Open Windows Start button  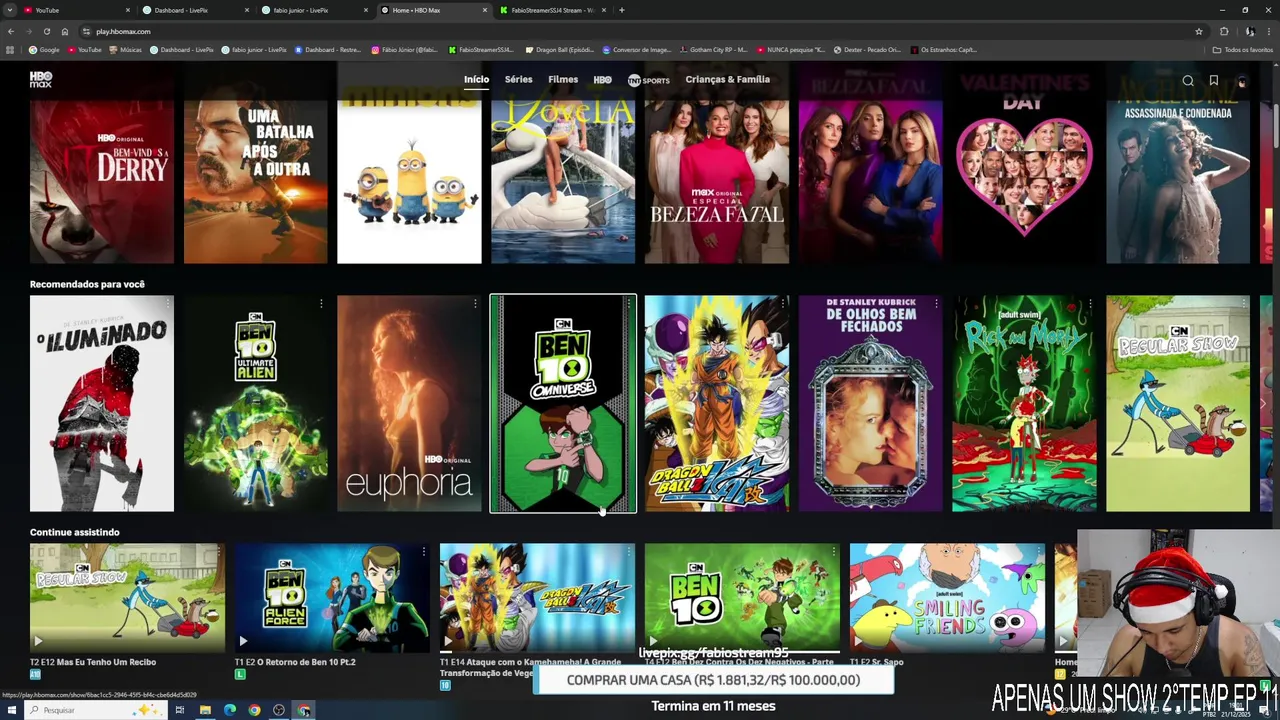[x=10, y=710]
